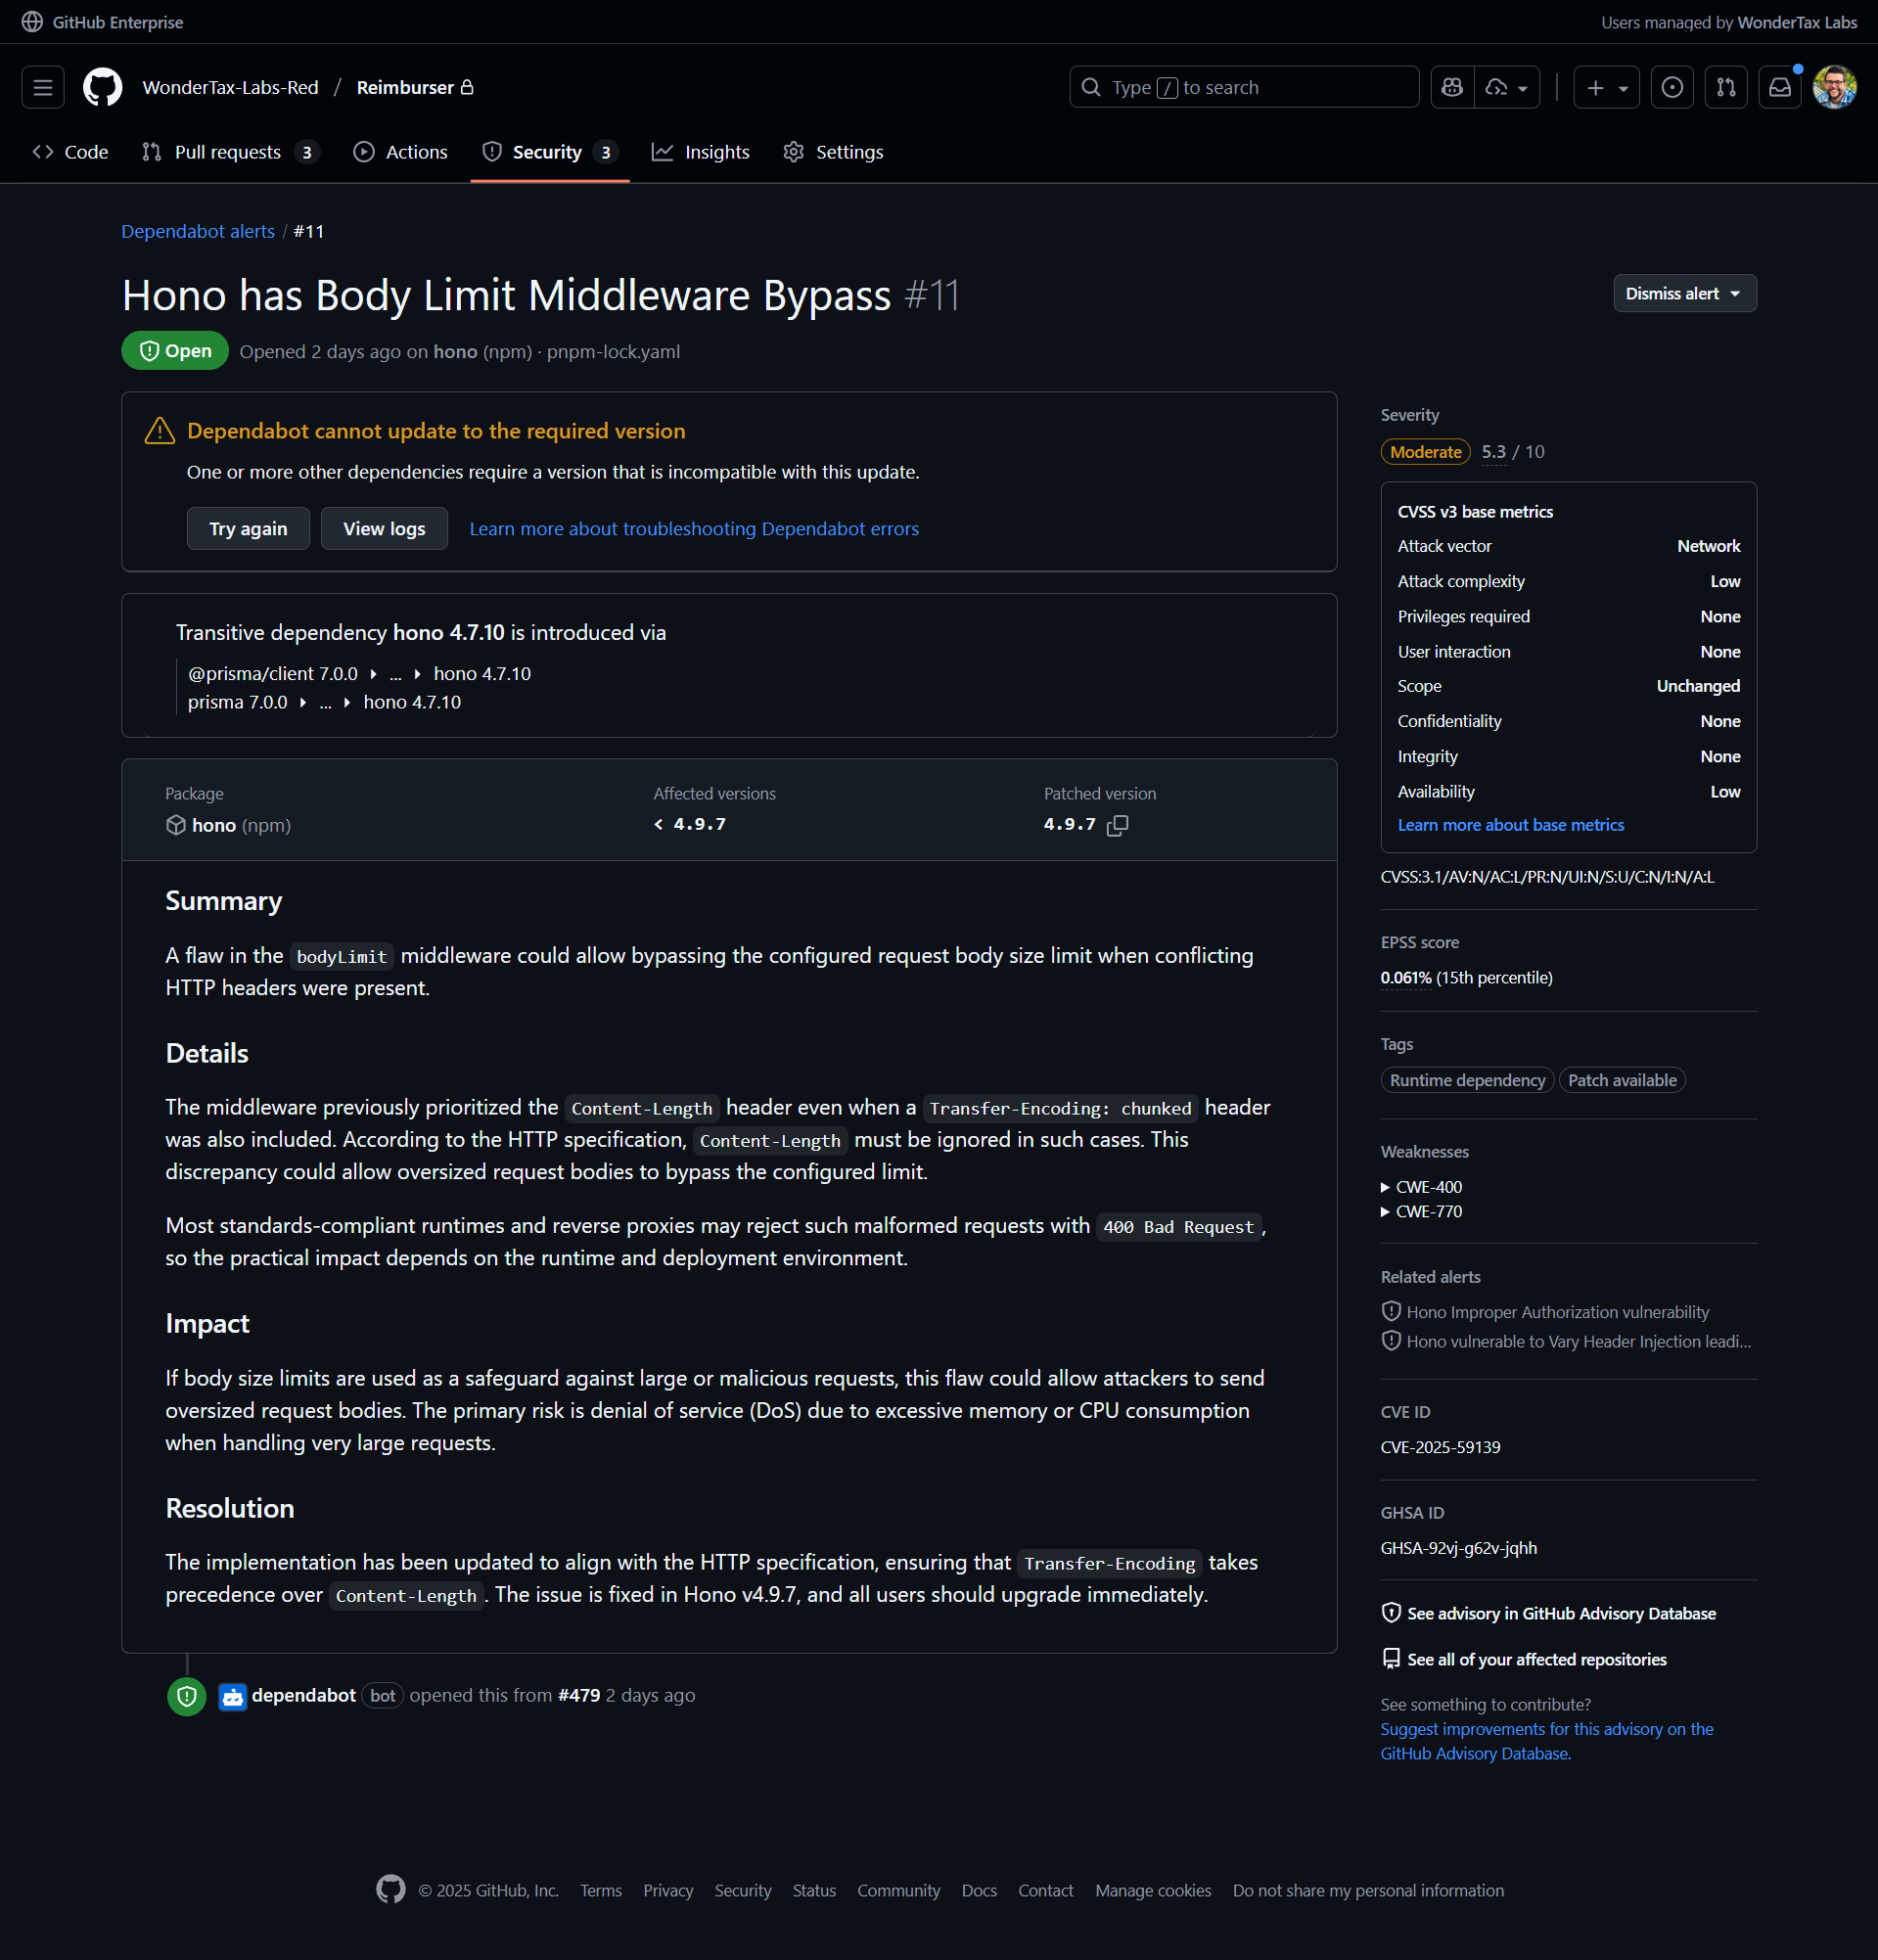Click the Runtime dependency tag
The height and width of the screenshot is (1960, 1878).
[x=1467, y=1080]
